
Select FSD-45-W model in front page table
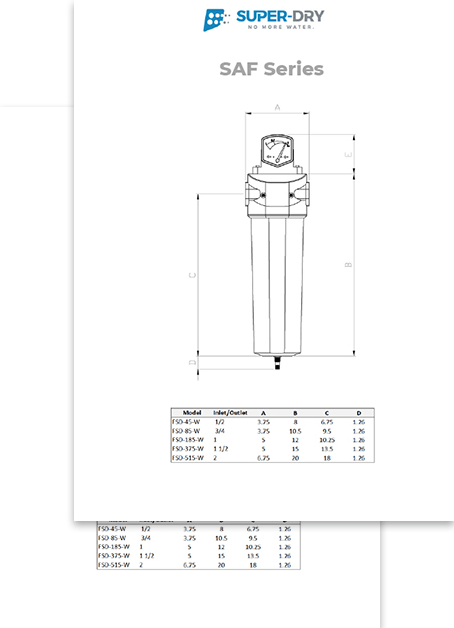(186, 422)
